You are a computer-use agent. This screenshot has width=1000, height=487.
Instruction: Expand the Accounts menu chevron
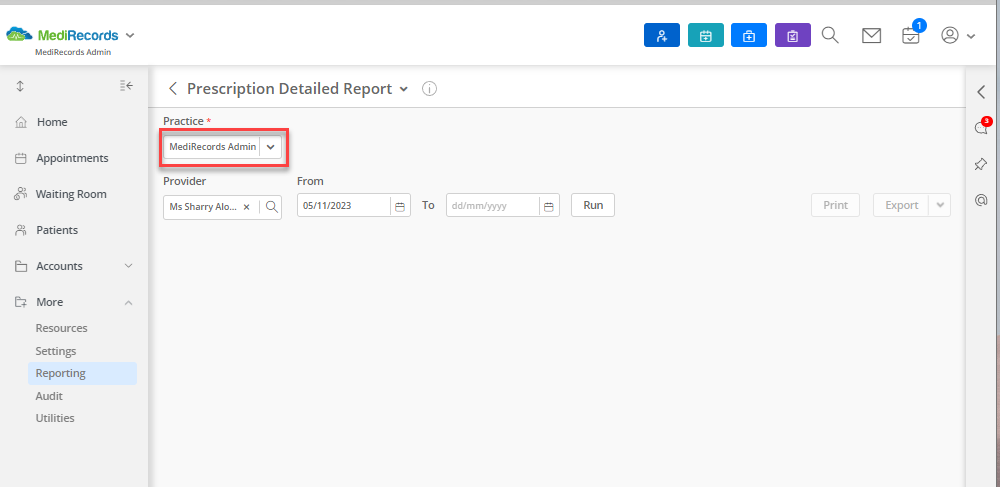pyautogui.click(x=128, y=266)
